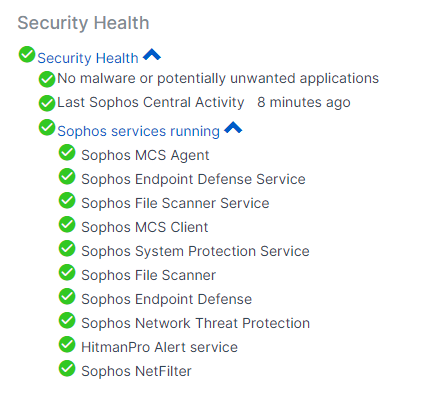Click check icon beside Last Sophos Central Activity
The height and width of the screenshot is (409, 423).
(x=47, y=103)
